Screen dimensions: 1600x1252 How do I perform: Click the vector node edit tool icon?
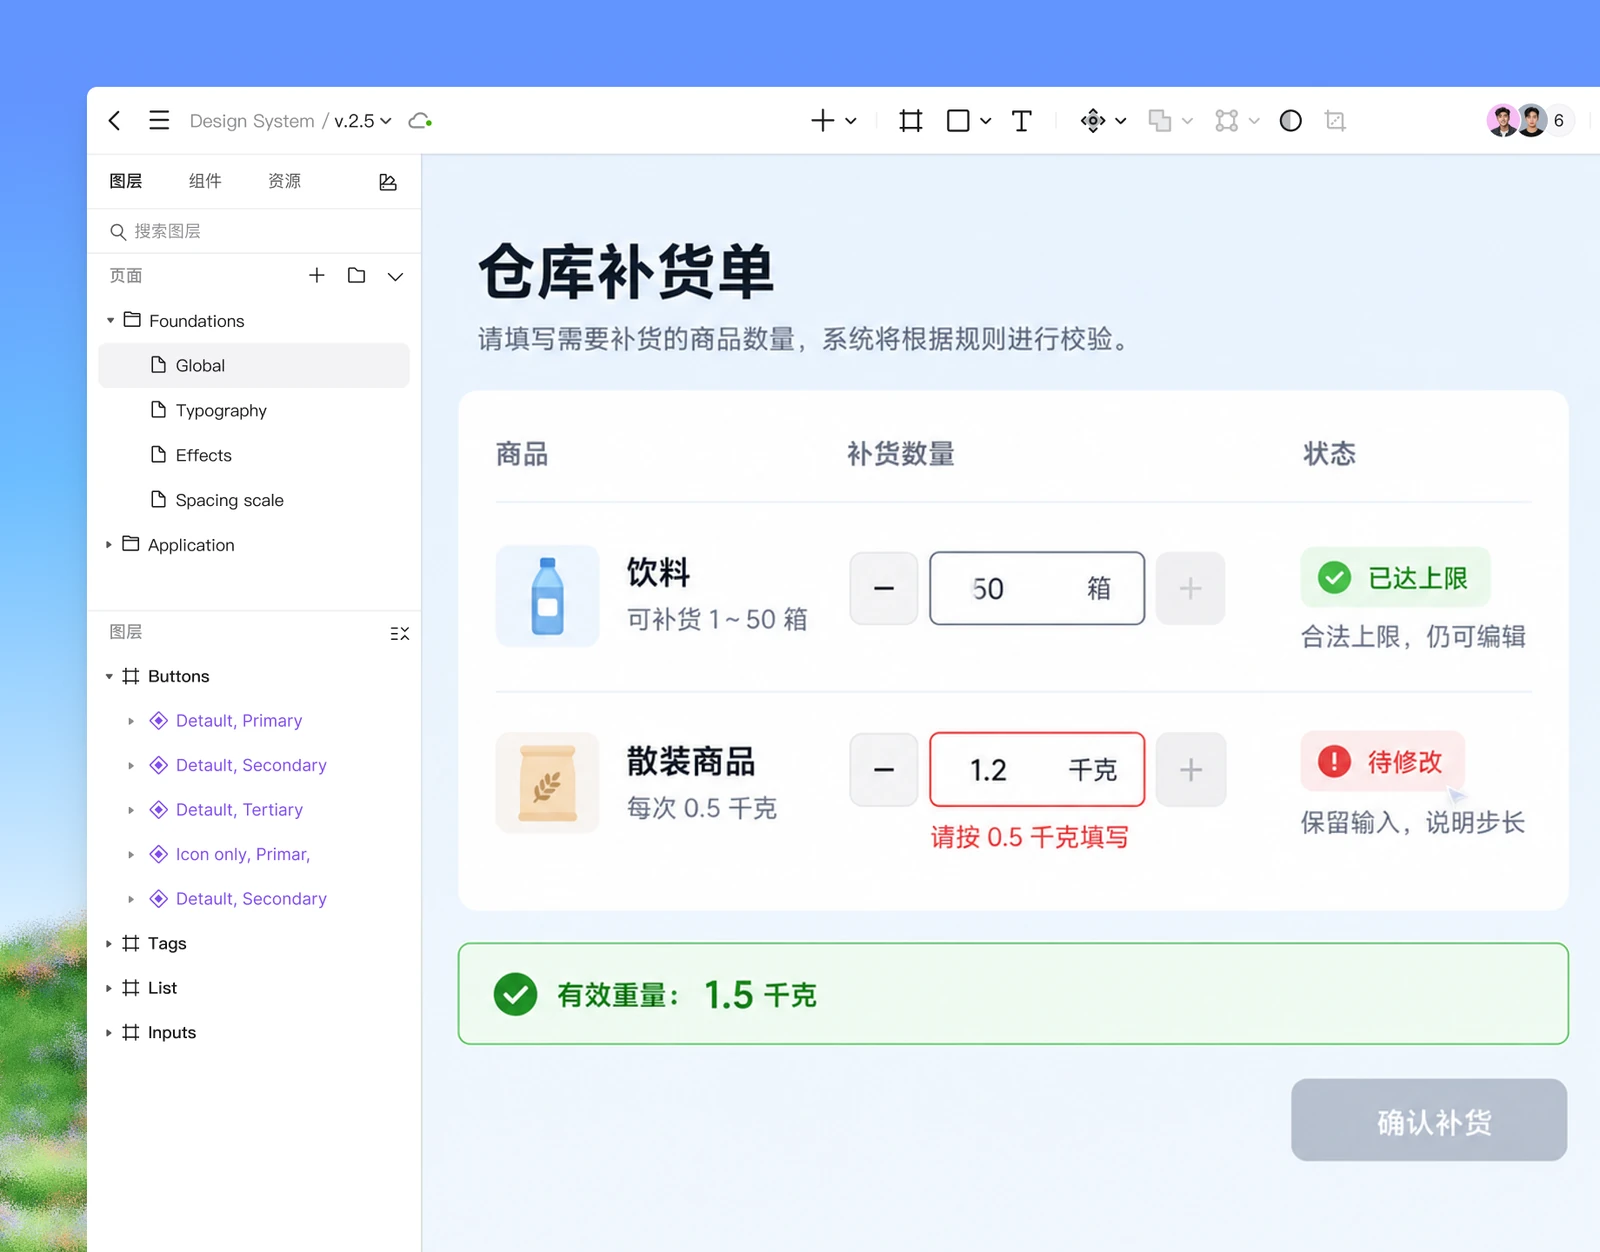(1227, 121)
